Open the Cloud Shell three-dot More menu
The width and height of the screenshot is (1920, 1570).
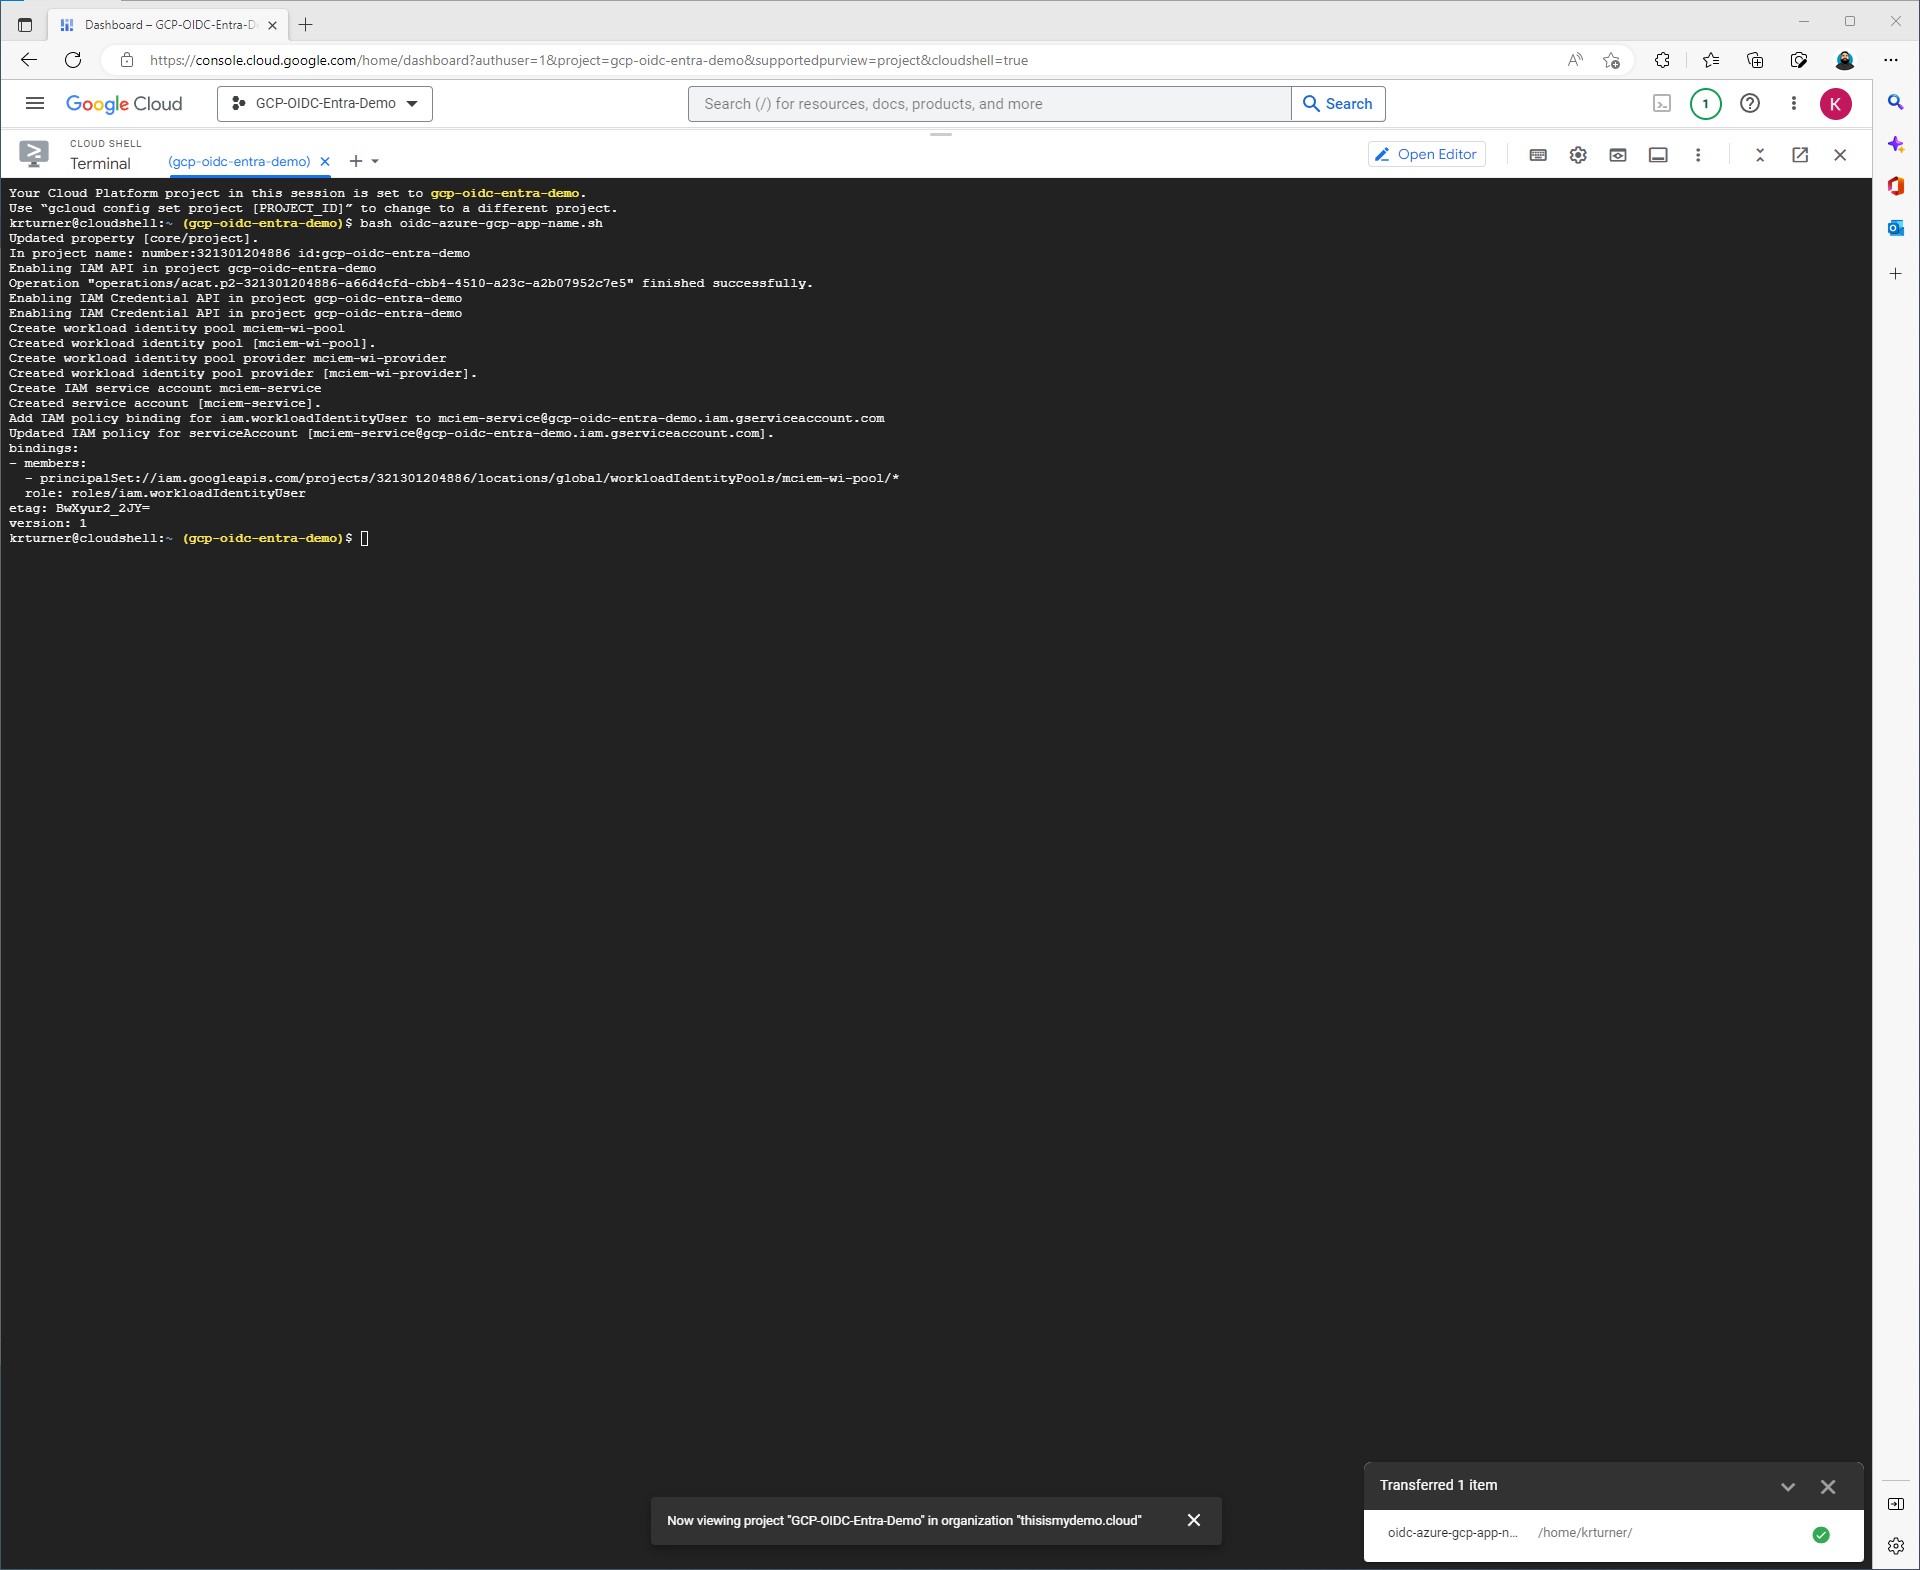pyautogui.click(x=1698, y=155)
